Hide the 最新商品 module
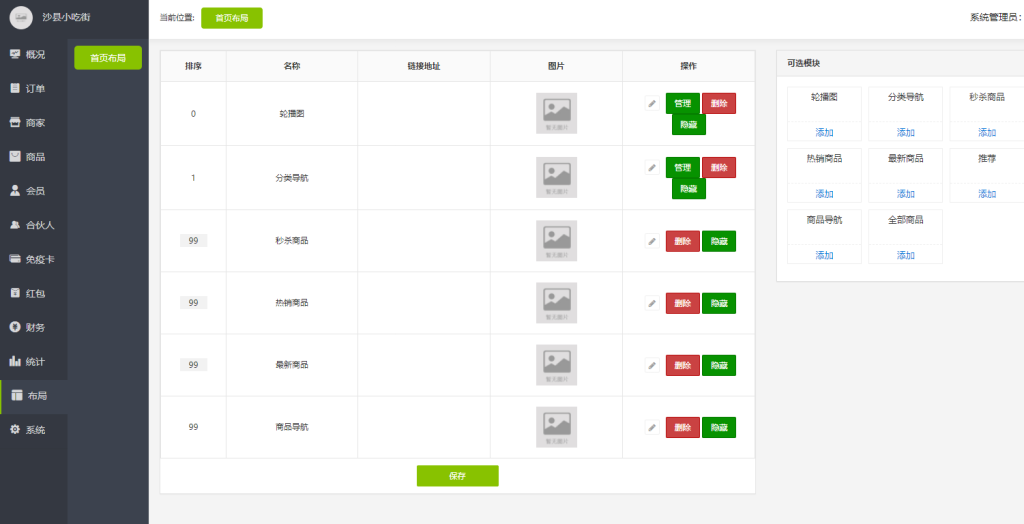 [719, 365]
